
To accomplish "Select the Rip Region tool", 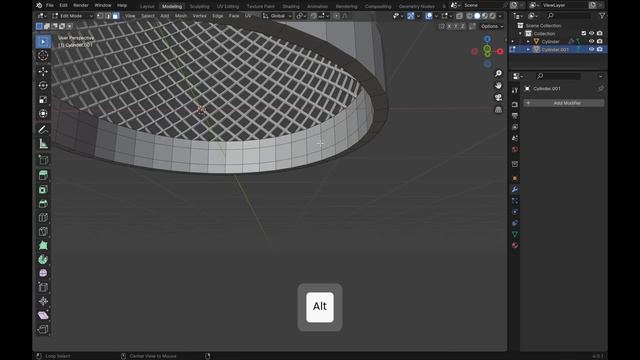I will 43,329.
